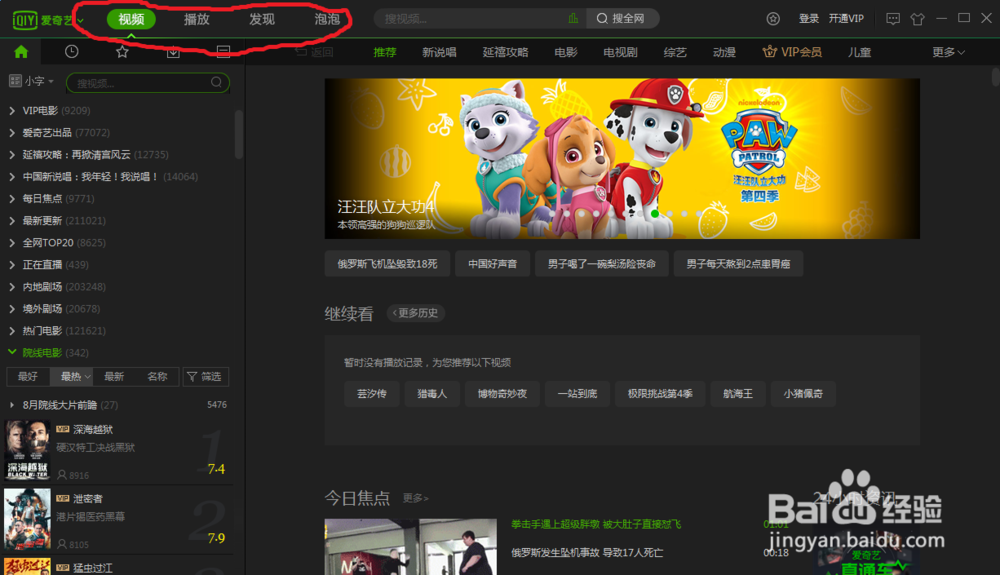Open 深海越狱 movie poster thumbnail

pyautogui.click(x=27, y=449)
